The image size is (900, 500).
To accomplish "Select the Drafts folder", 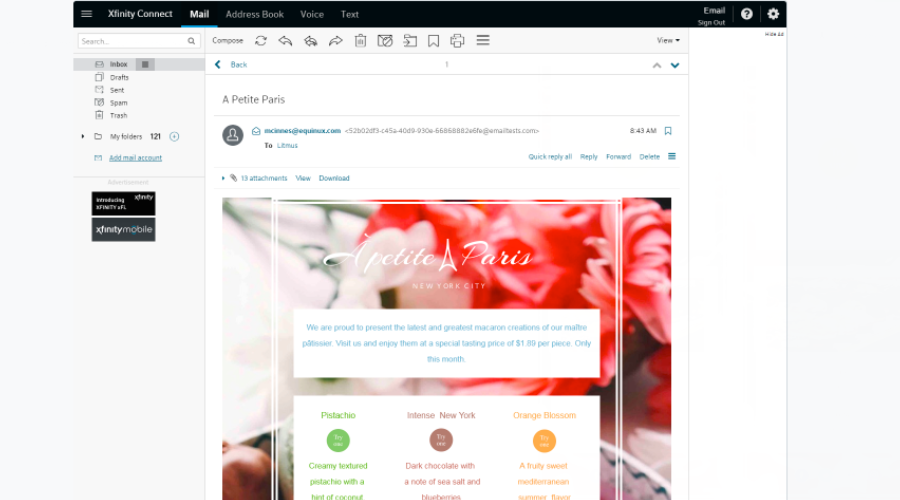I will (x=119, y=77).
